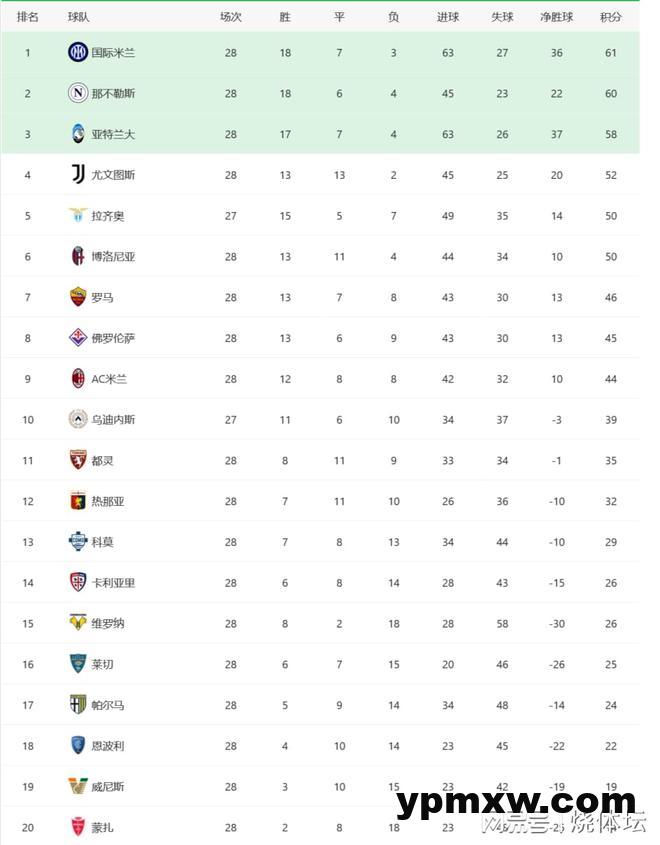This screenshot has width=660, height=845.
Task: Click the Juventus (尤文图斯) logo
Action: 78,175
